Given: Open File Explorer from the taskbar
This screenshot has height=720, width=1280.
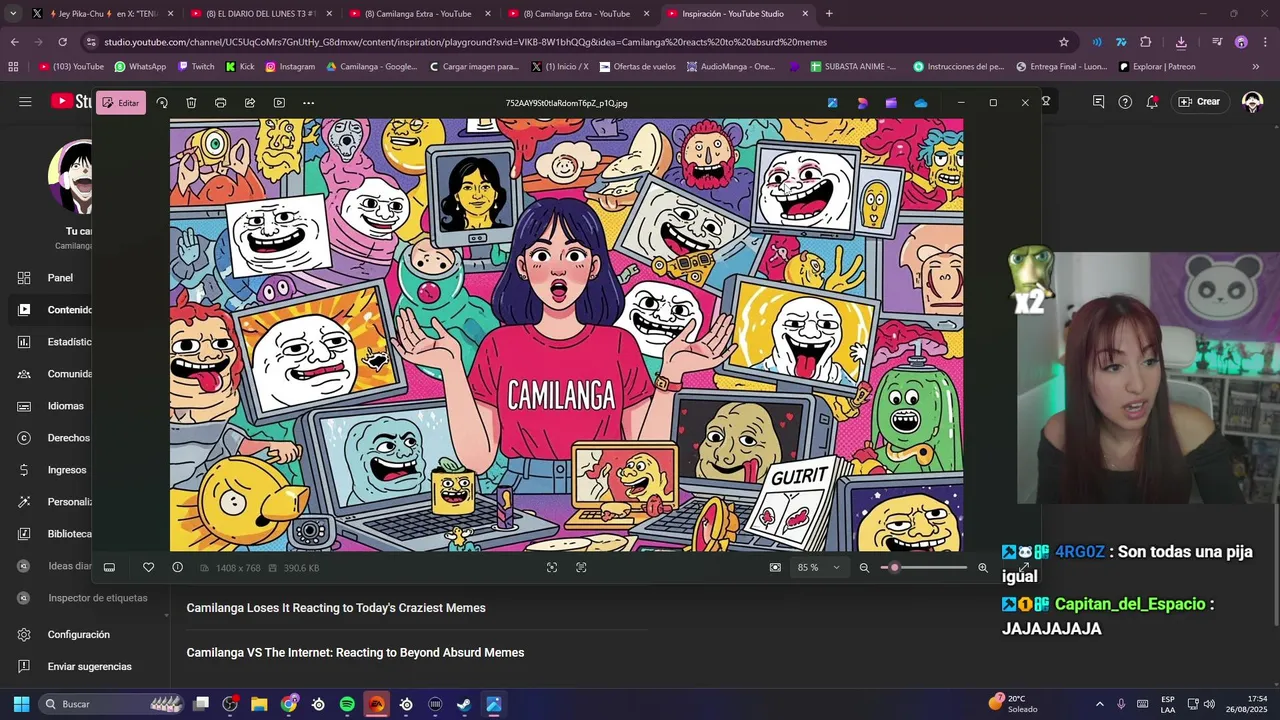Looking at the screenshot, I should click(259, 704).
